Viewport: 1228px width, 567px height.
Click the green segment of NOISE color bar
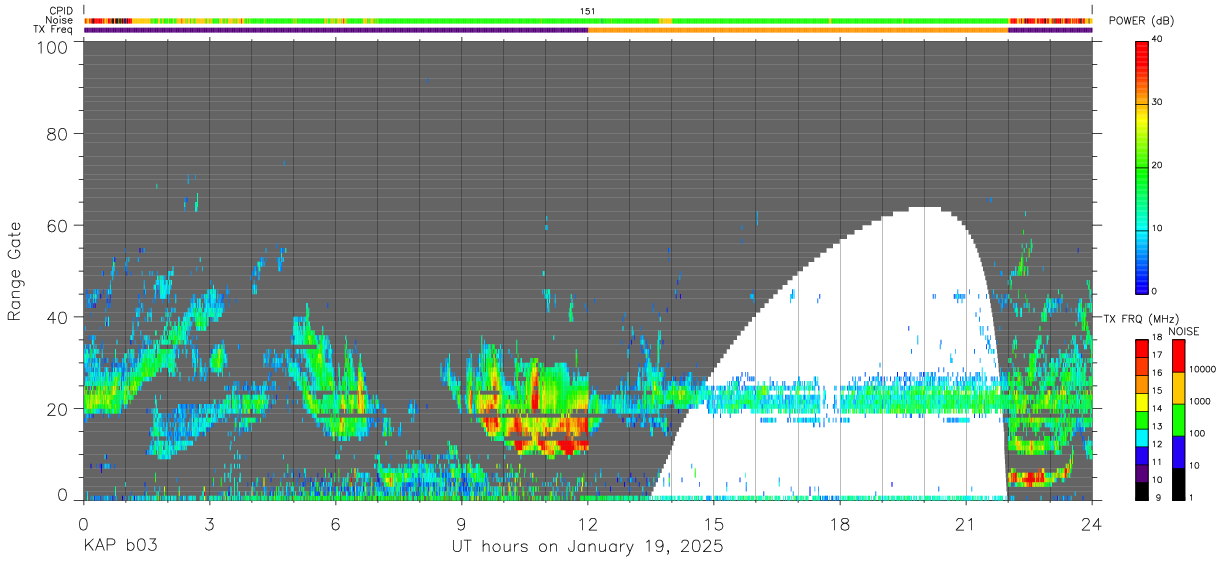click(1177, 420)
